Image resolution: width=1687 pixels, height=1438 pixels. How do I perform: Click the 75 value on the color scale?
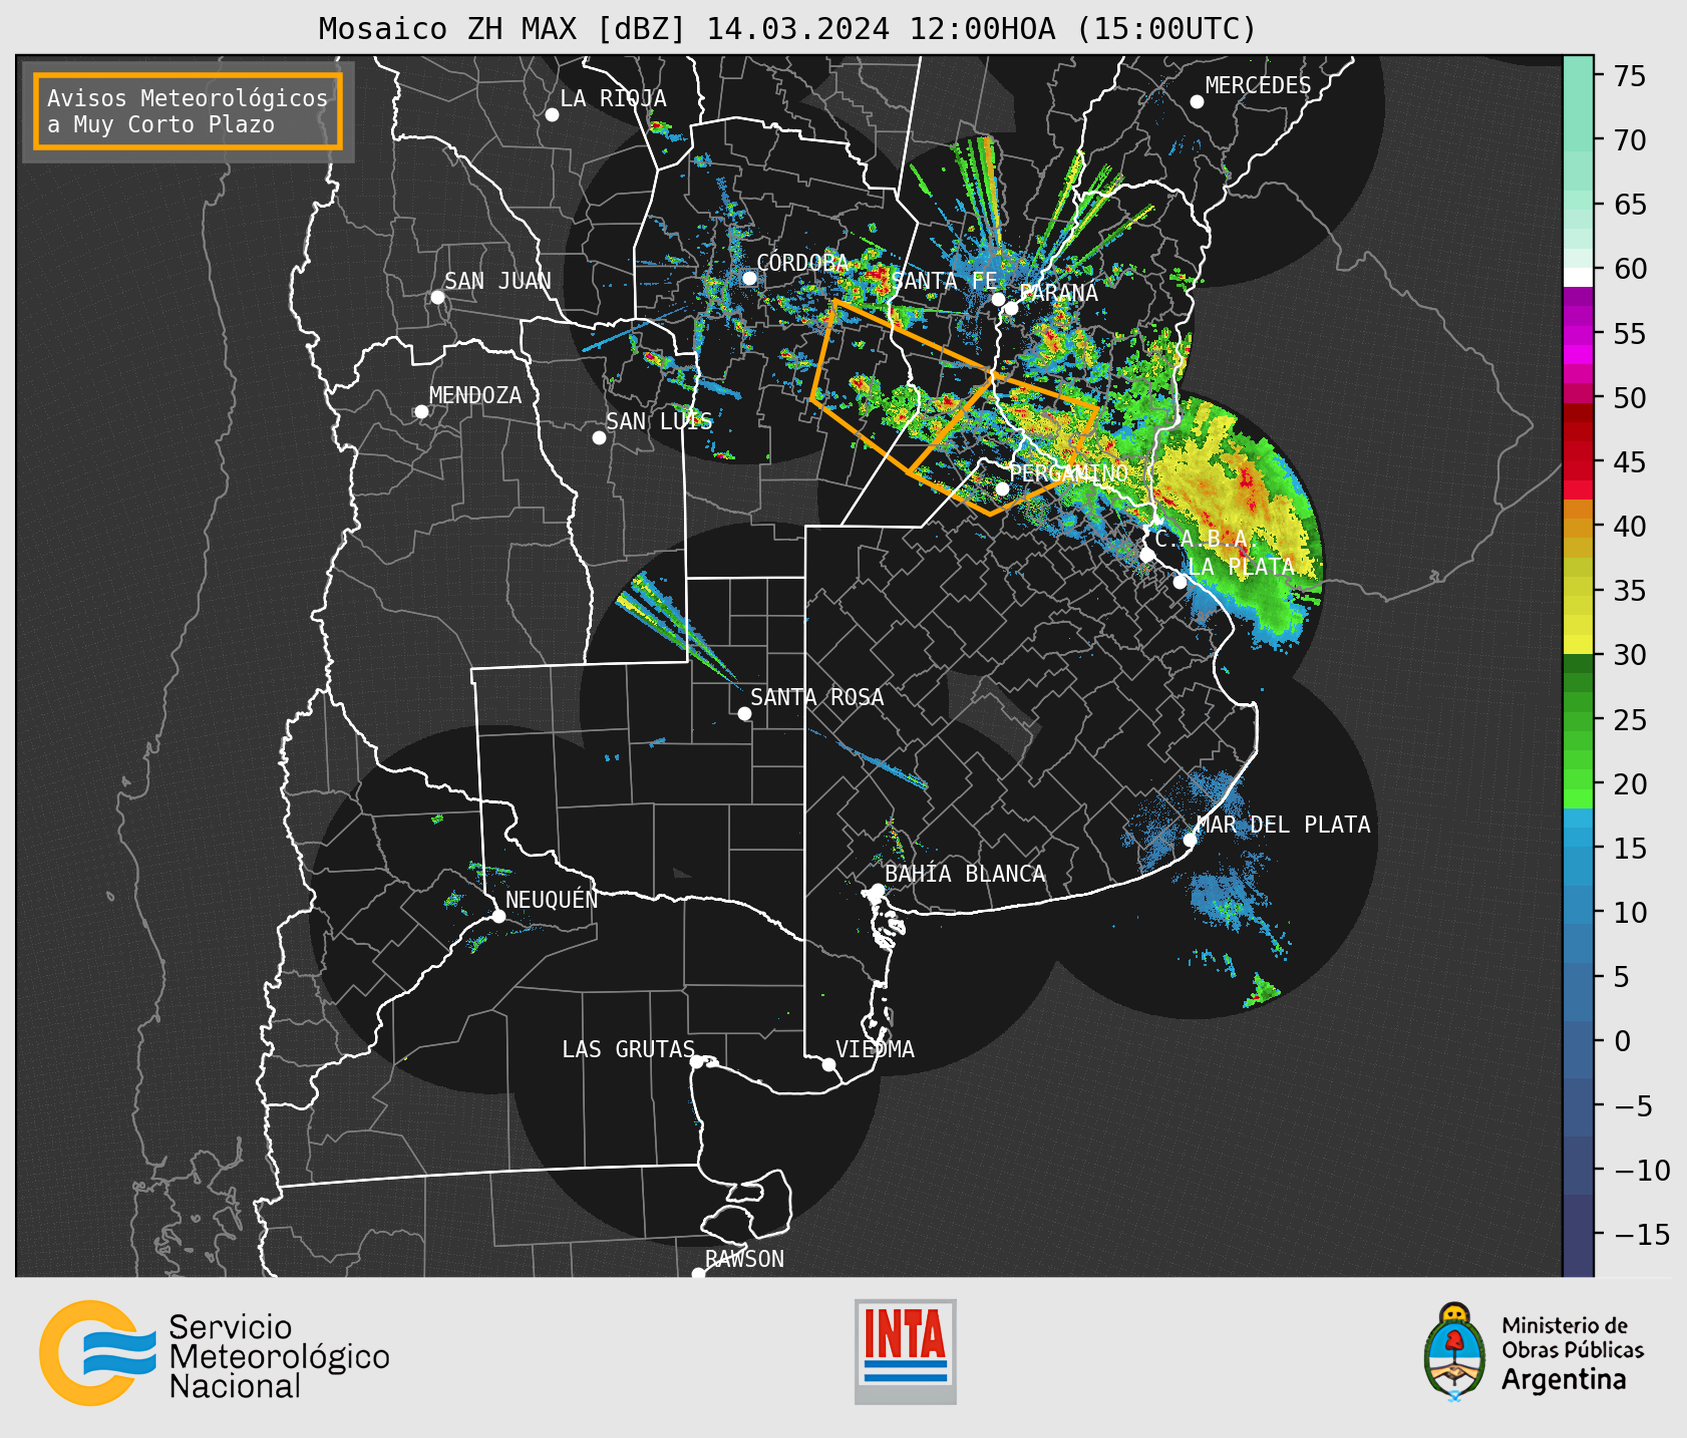click(1629, 76)
